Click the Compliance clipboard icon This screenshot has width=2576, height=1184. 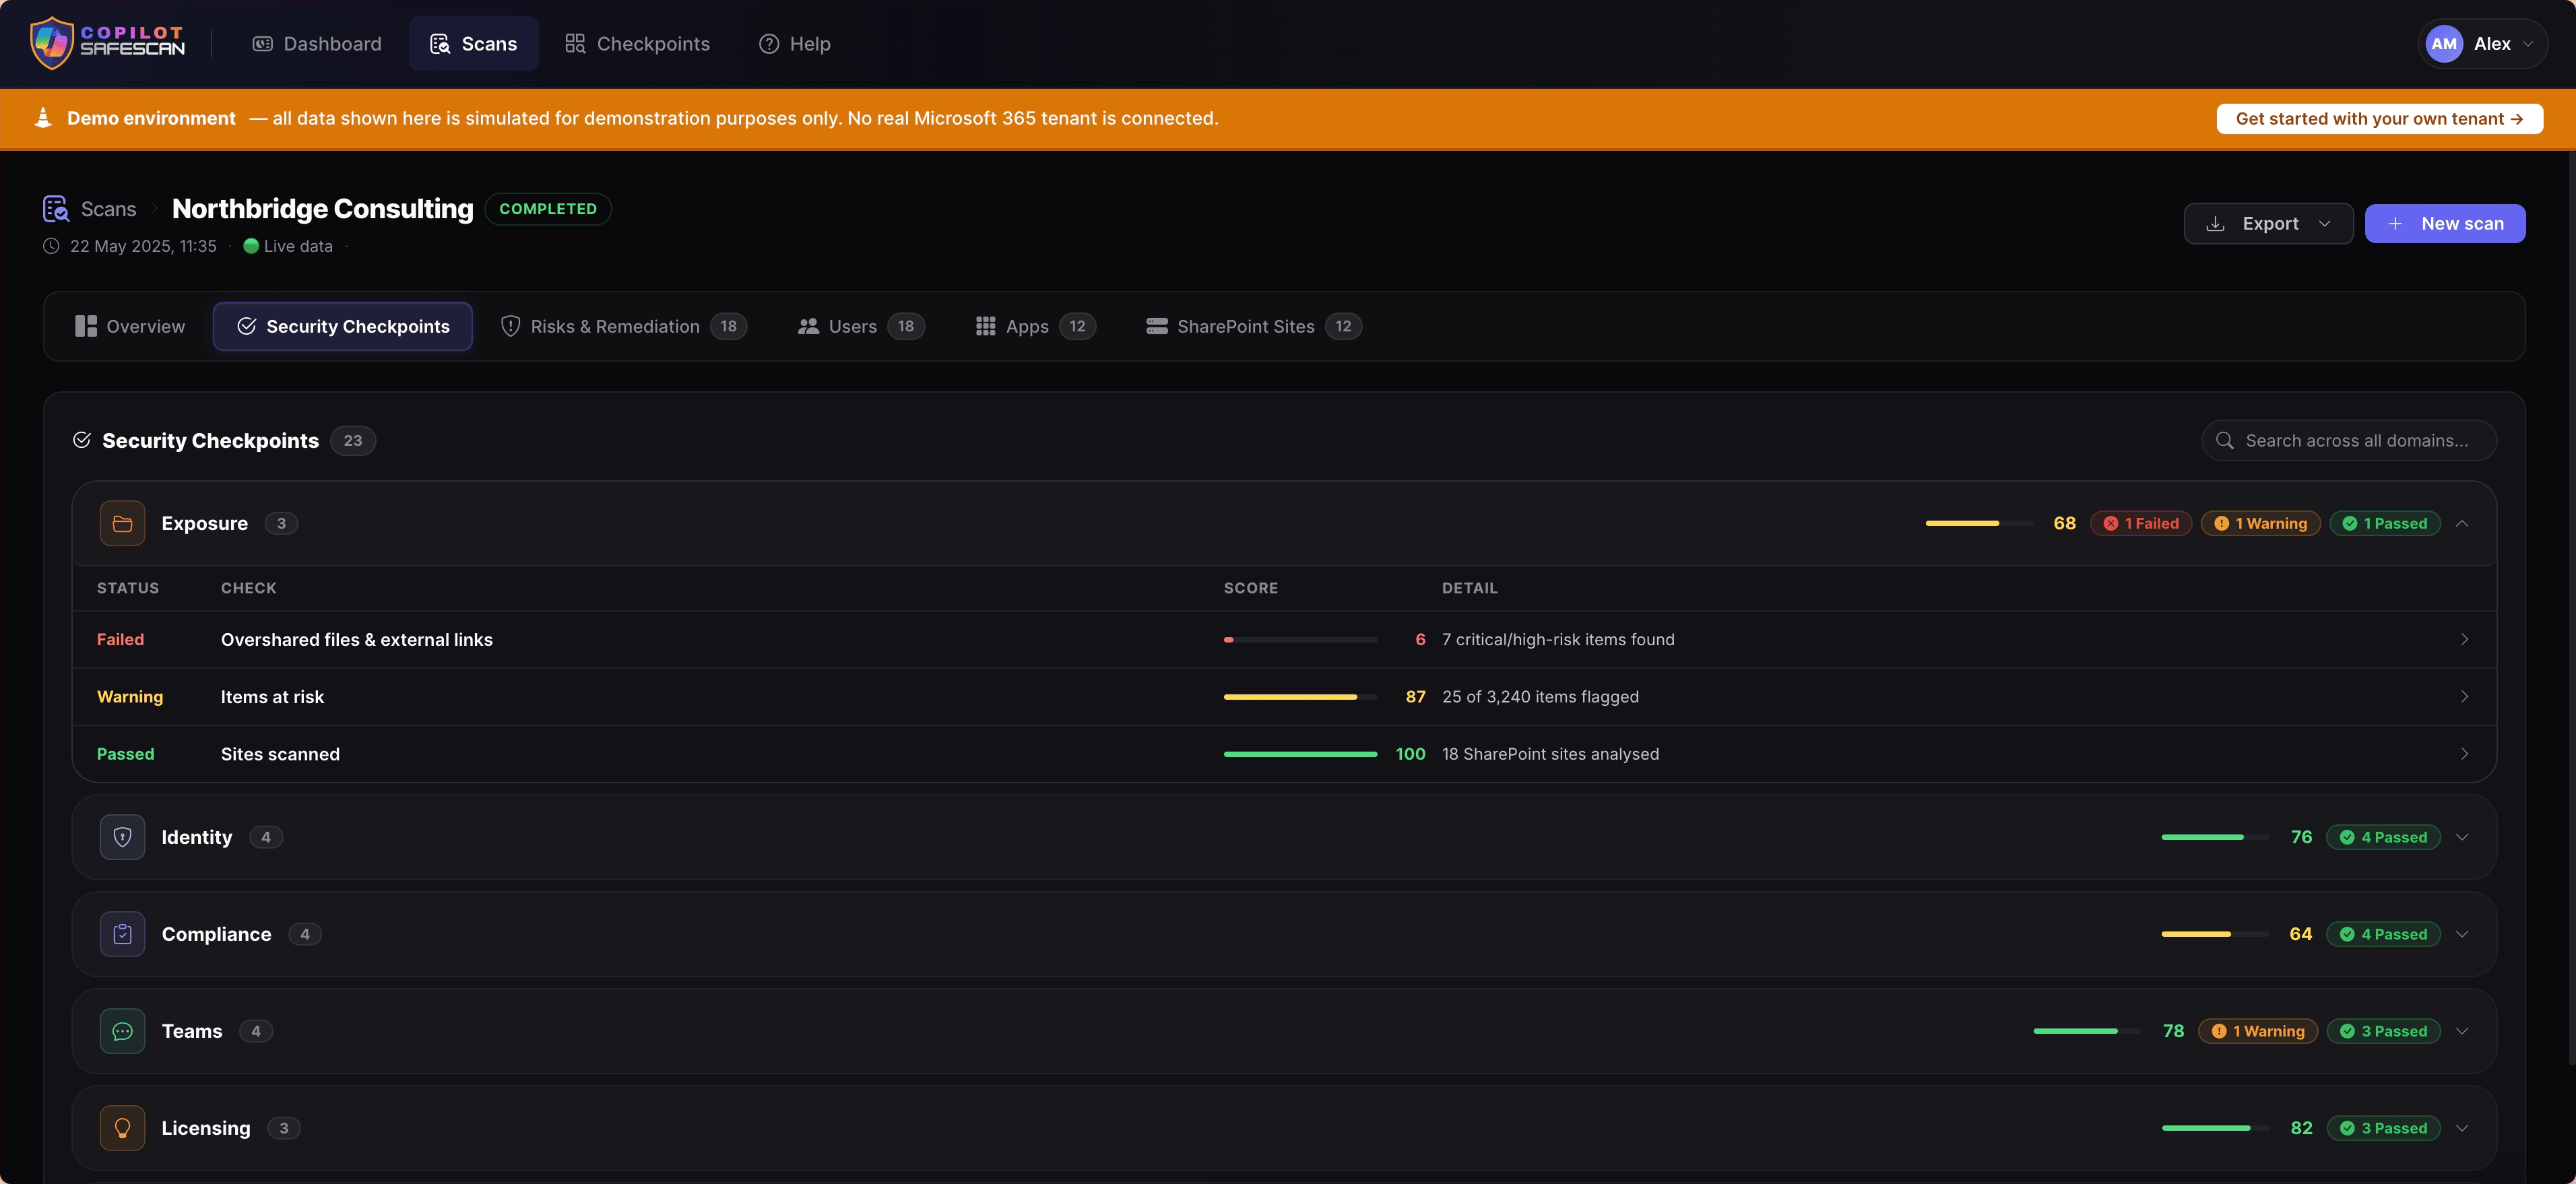[x=122, y=934]
